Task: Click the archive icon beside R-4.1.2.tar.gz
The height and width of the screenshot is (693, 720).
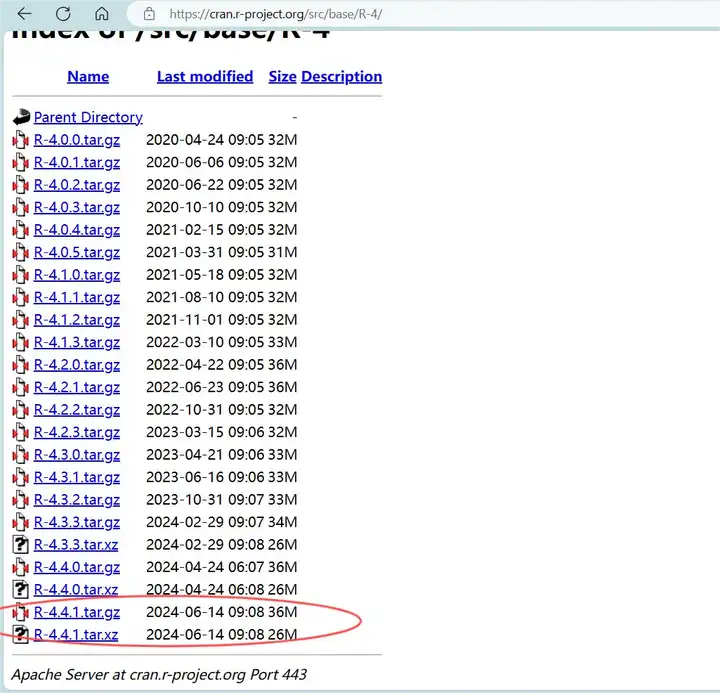Action: point(20,320)
